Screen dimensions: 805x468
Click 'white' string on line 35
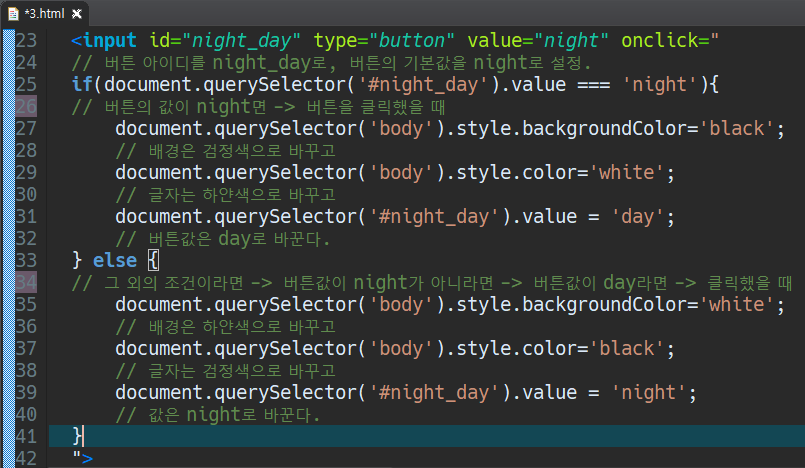click(x=736, y=304)
